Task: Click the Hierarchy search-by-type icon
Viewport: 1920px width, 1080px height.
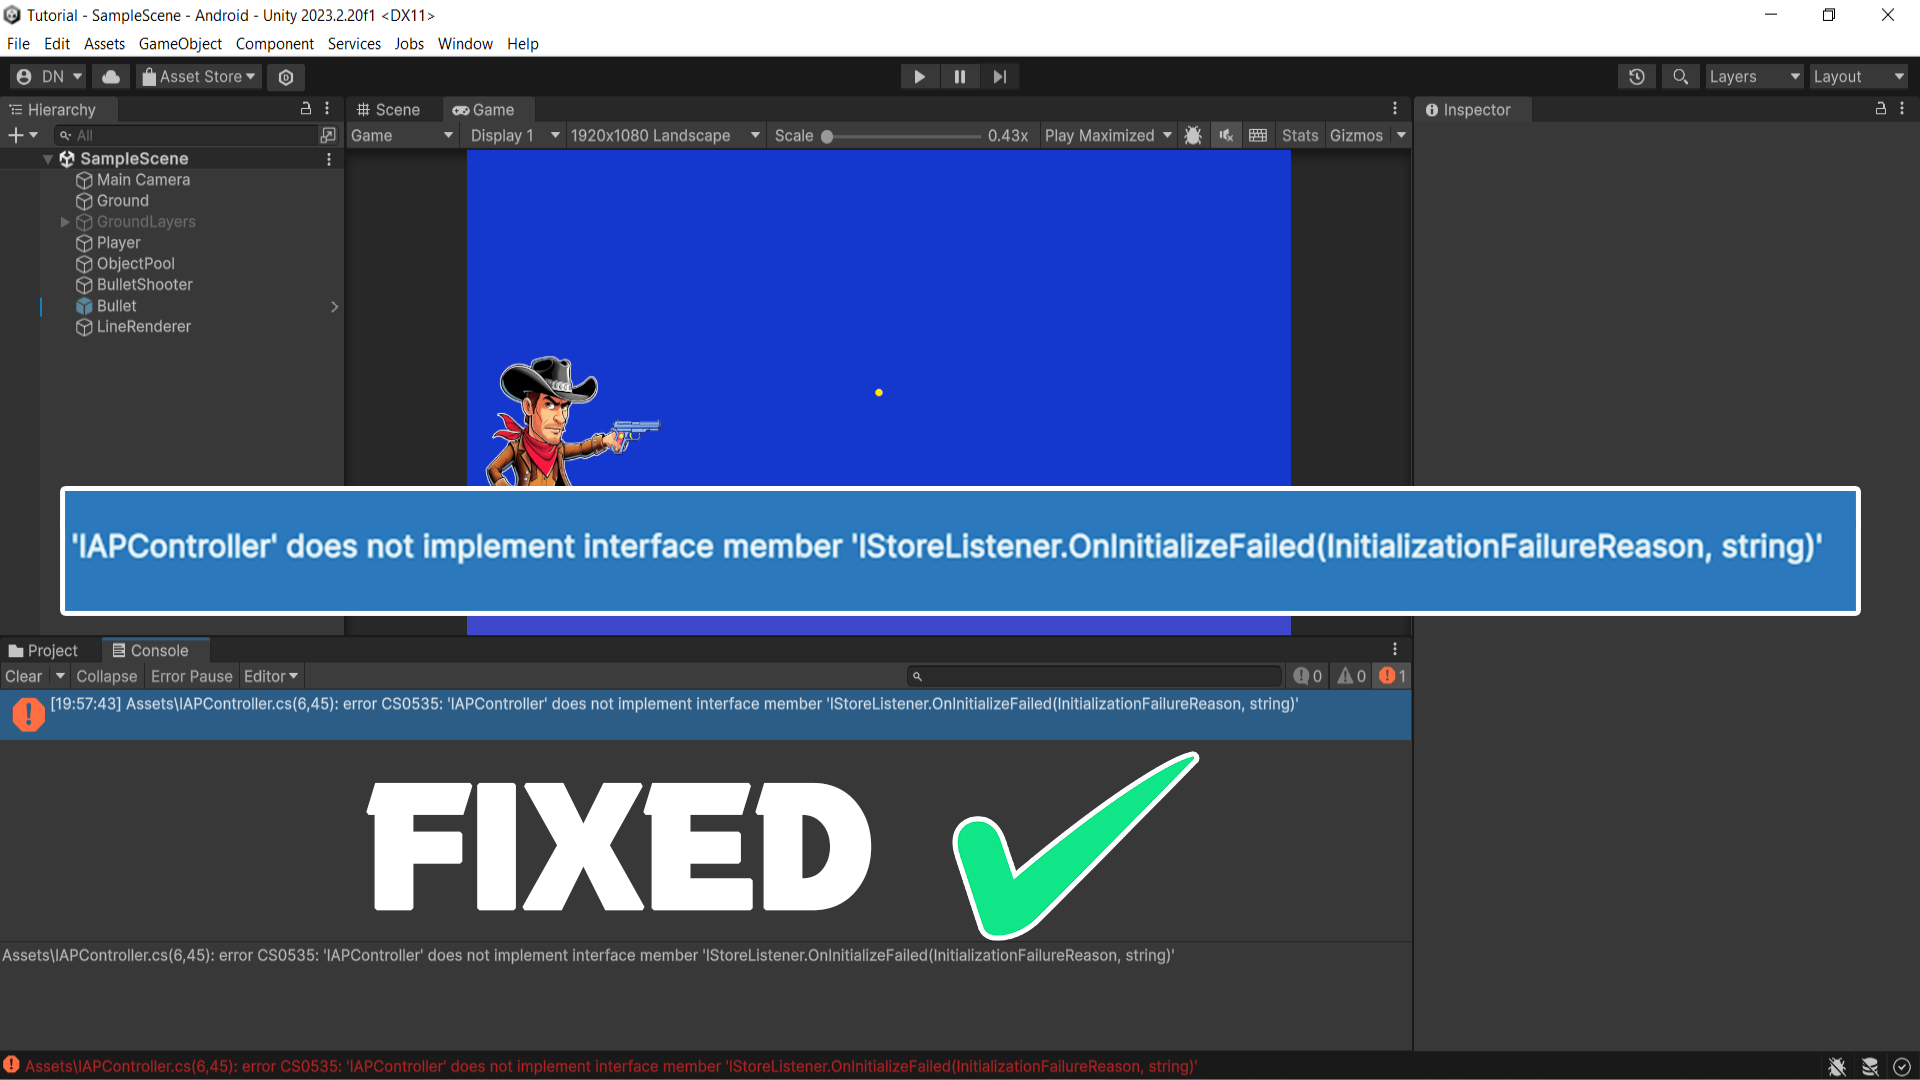Action: click(328, 135)
